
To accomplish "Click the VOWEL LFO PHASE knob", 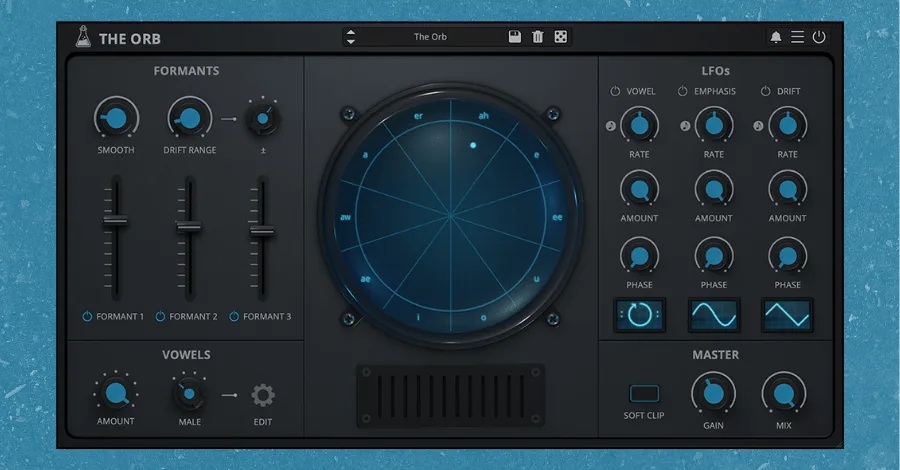I will [639, 256].
